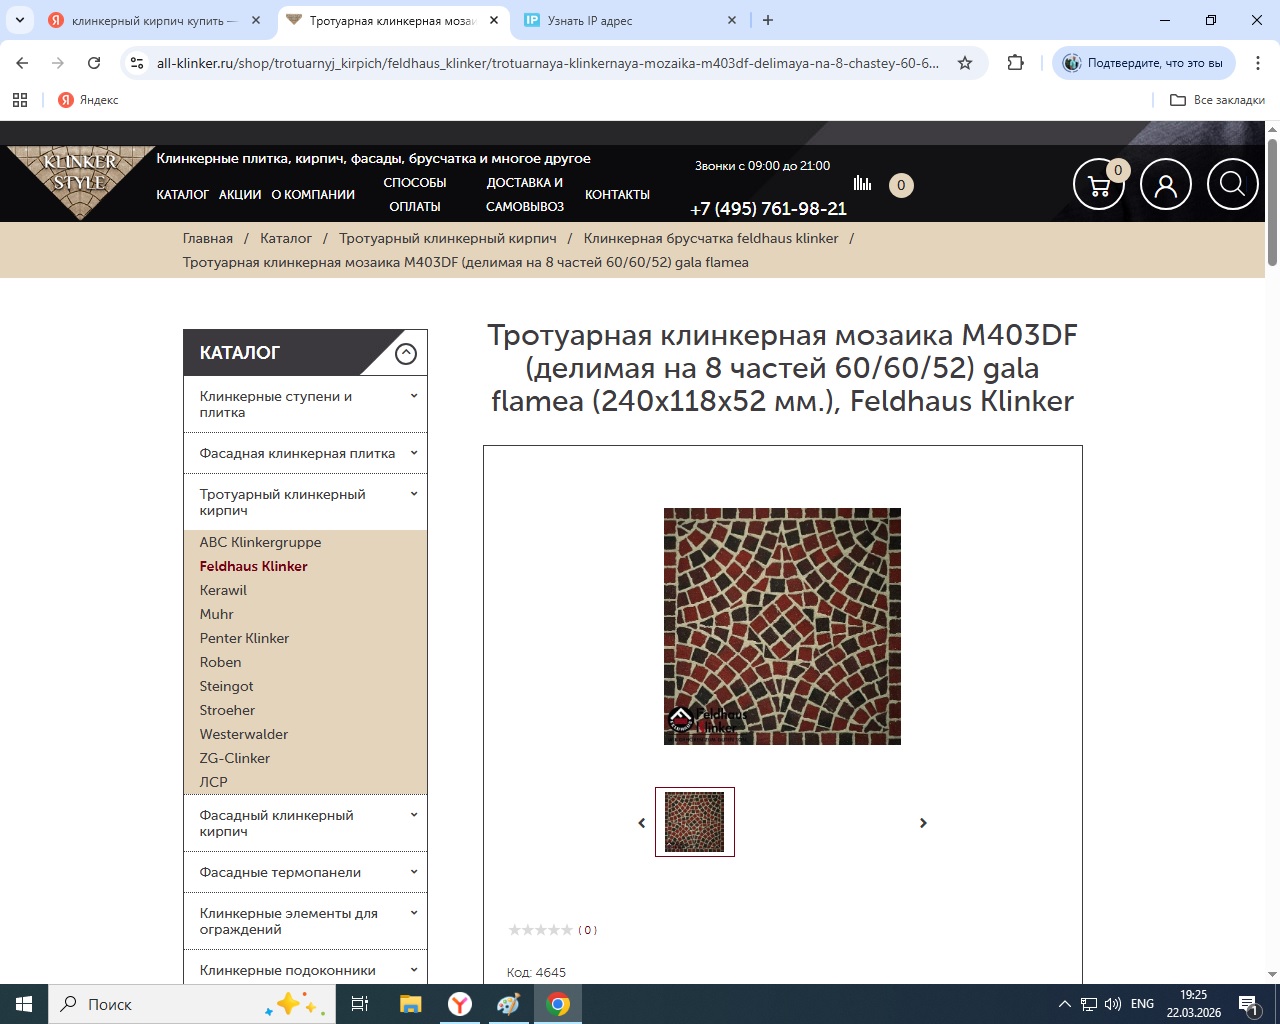Select Kerawil brand link
Image resolution: width=1280 pixels, height=1024 pixels.
click(x=223, y=590)
